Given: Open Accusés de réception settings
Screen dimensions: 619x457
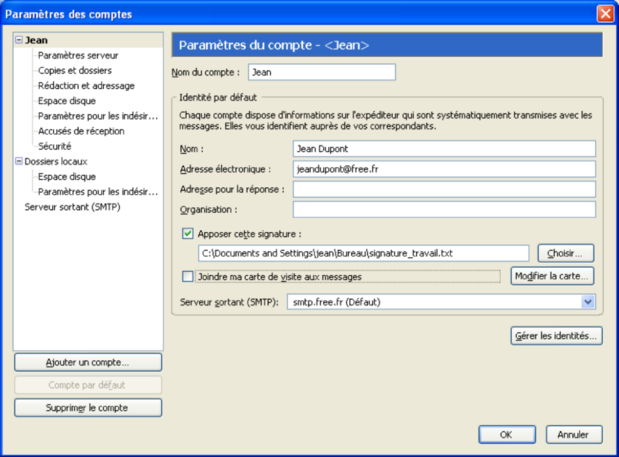Looking at the screenshot, I should 80,131.
